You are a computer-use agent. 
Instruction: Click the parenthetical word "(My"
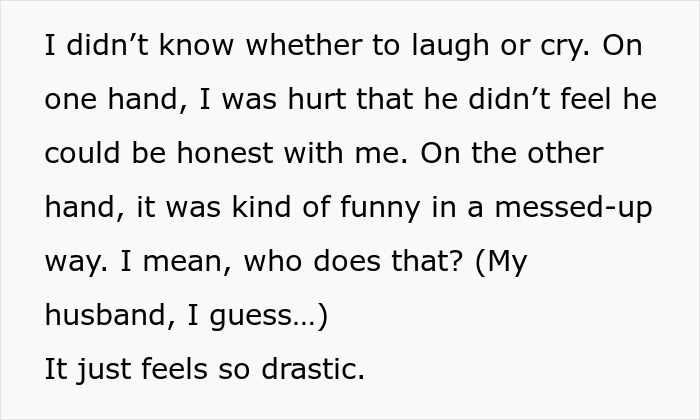tap(501, 263)
